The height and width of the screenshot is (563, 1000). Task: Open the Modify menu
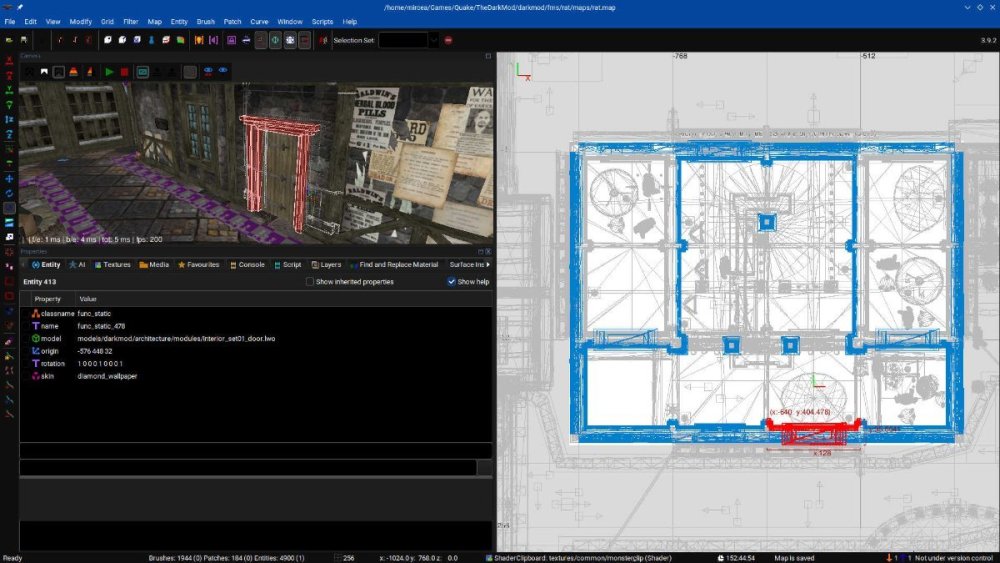[x=80, y=21]
